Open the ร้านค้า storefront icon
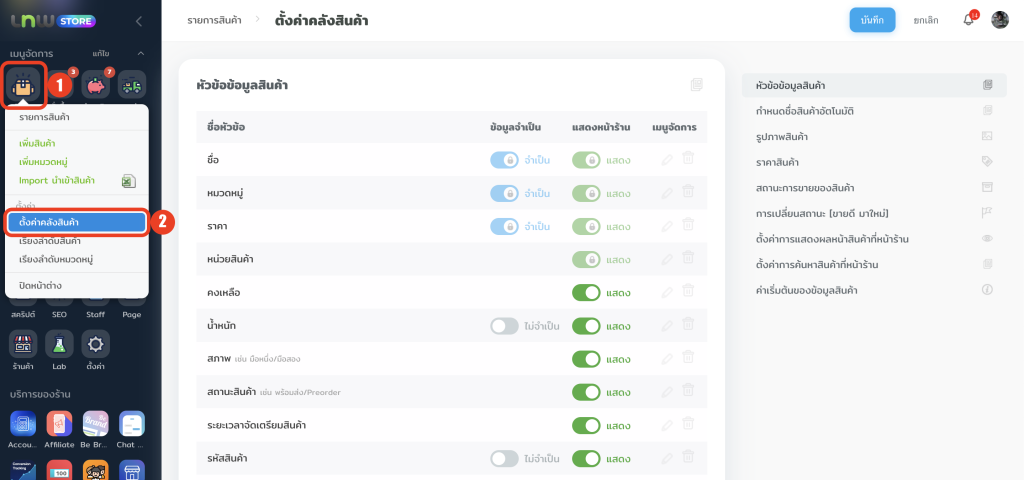This screenshot has height=480, width=1024. (x=24, y=345)
